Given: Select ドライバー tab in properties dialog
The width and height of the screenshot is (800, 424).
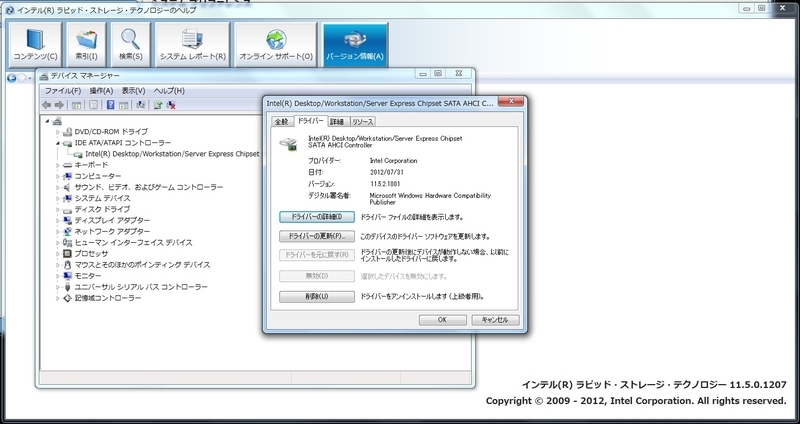Looking at the screenshot, I should [310, 121].
